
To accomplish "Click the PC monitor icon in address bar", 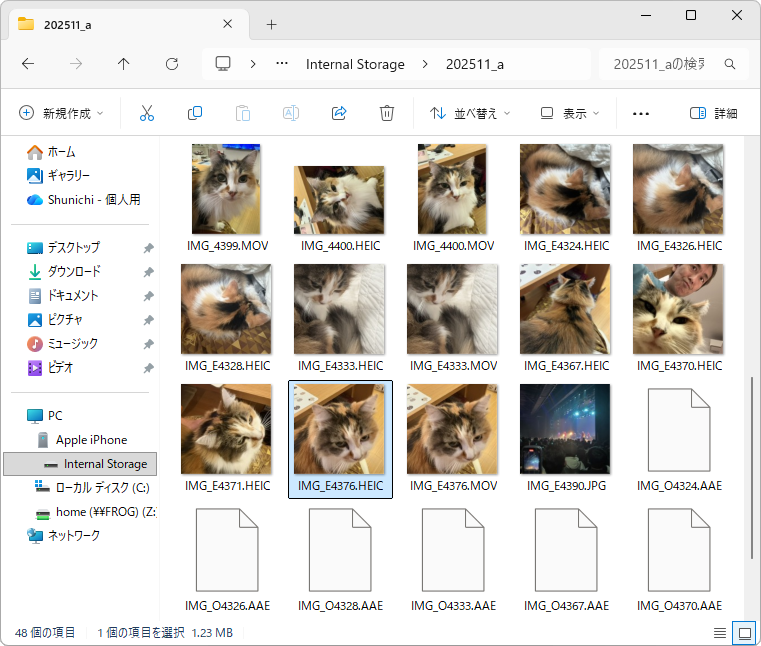I will pos(223,64).
